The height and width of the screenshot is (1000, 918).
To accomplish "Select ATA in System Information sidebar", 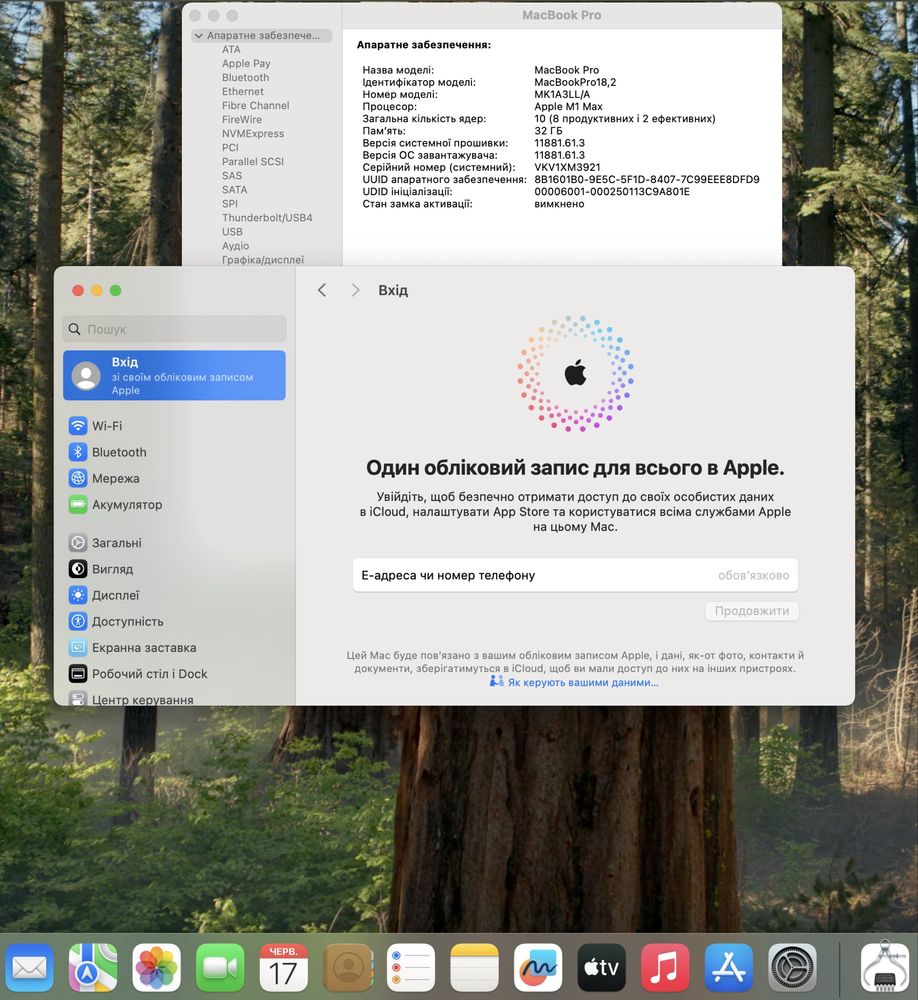I will point(231,50).
